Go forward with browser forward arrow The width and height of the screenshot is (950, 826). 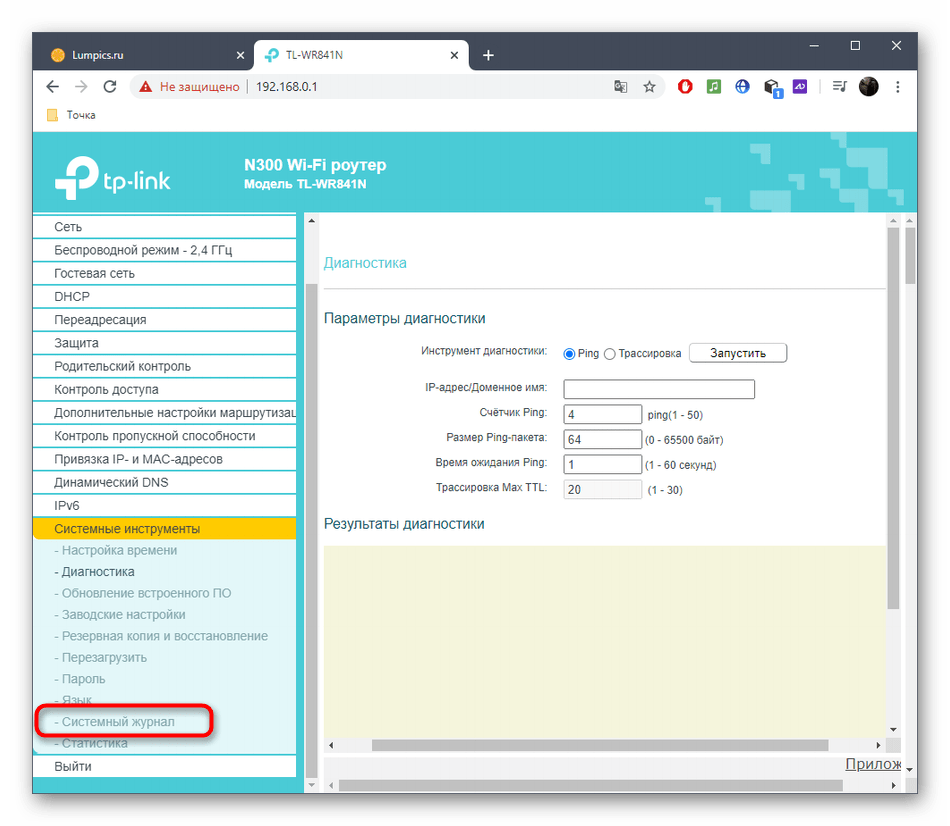[x=81, y=87]
